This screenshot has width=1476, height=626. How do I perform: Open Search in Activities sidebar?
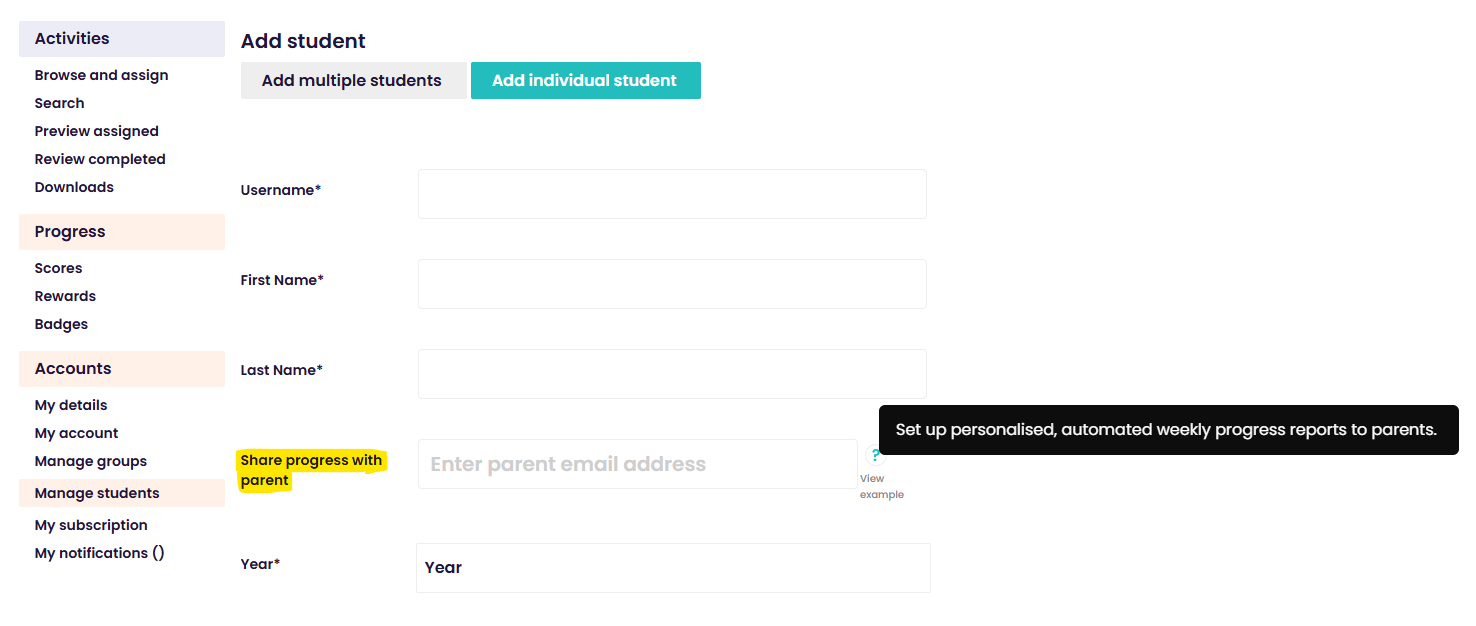pyautogui.click(x=59, y=103)
